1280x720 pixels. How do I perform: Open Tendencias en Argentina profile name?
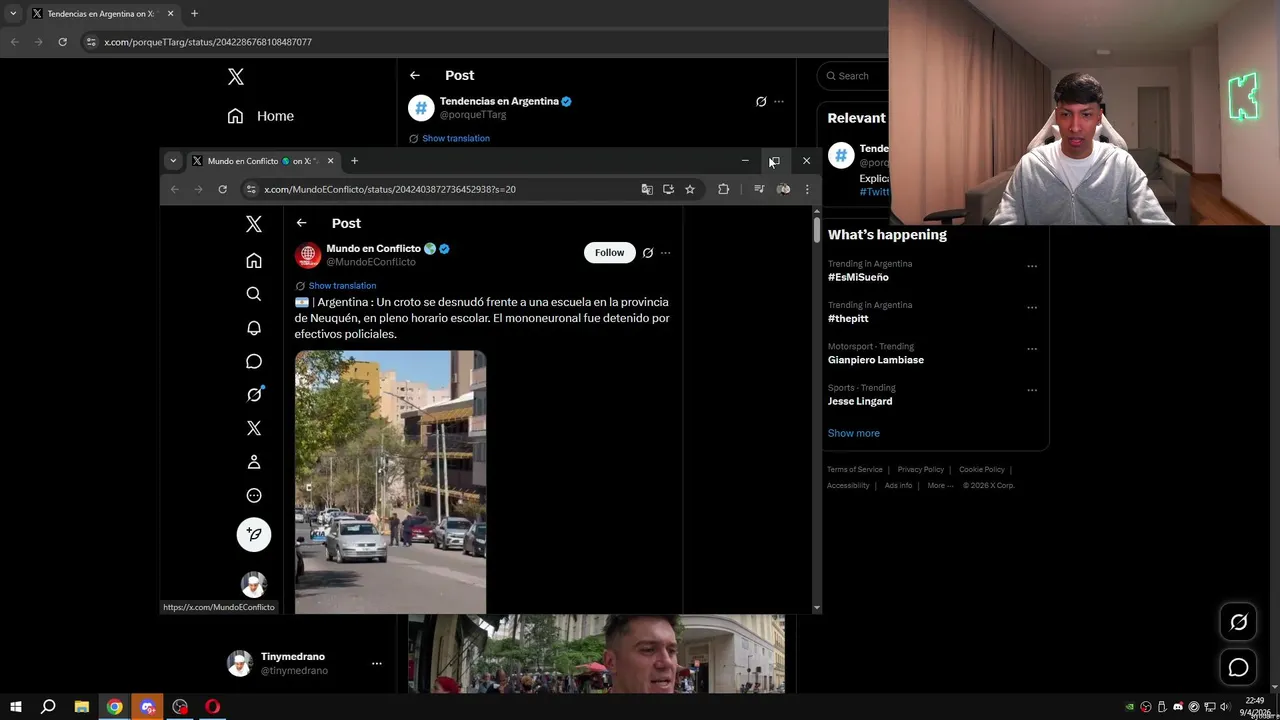click(499, 101)
